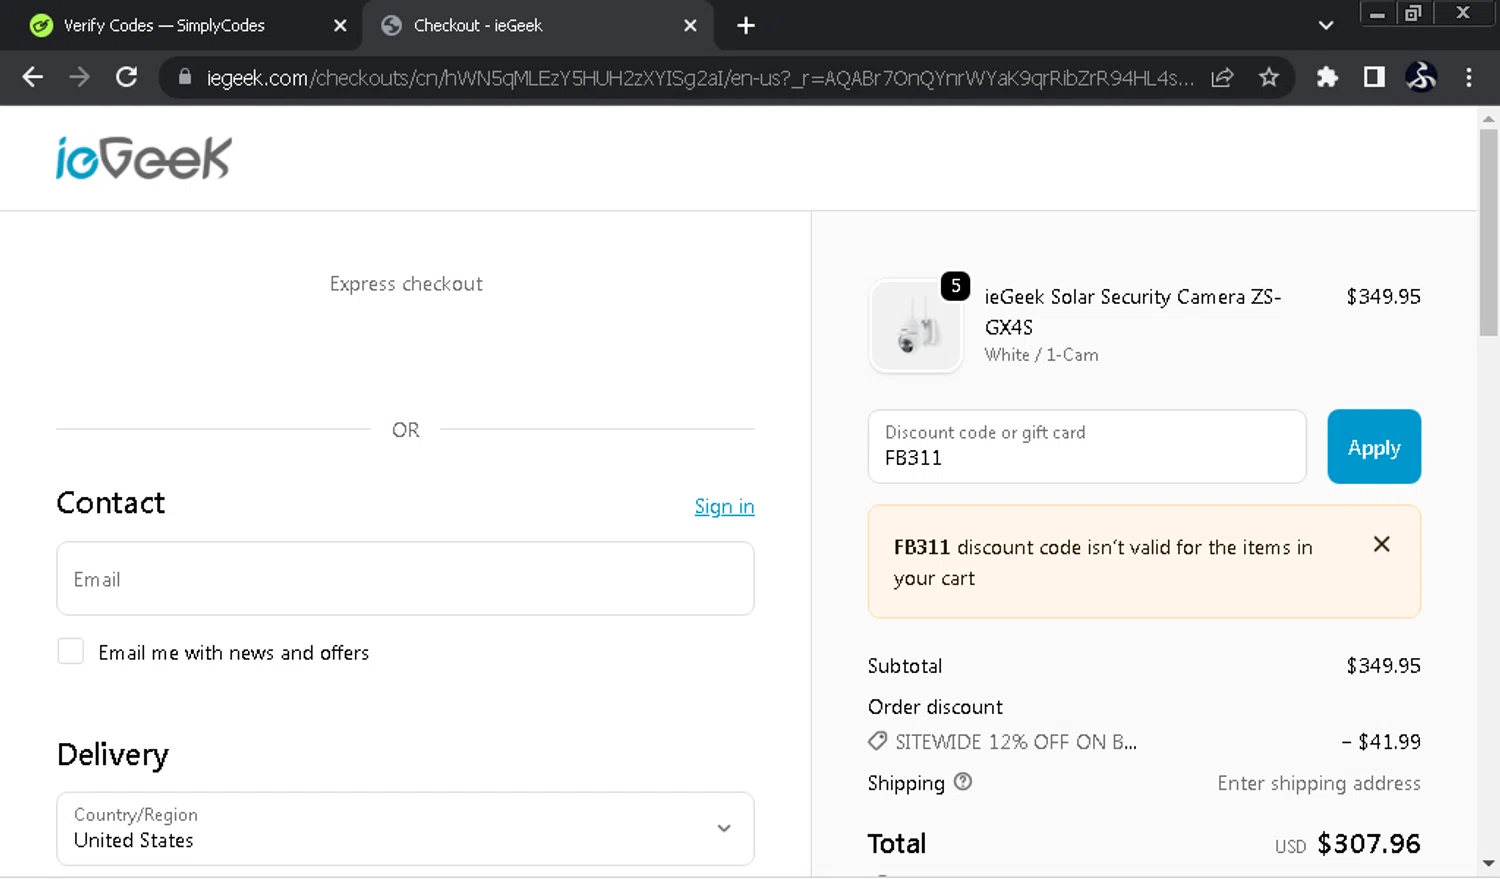Click the browser address bar URL
The width and height of the screenshot is (1500, 879).
pyautogui.click(x=700, y=78)
